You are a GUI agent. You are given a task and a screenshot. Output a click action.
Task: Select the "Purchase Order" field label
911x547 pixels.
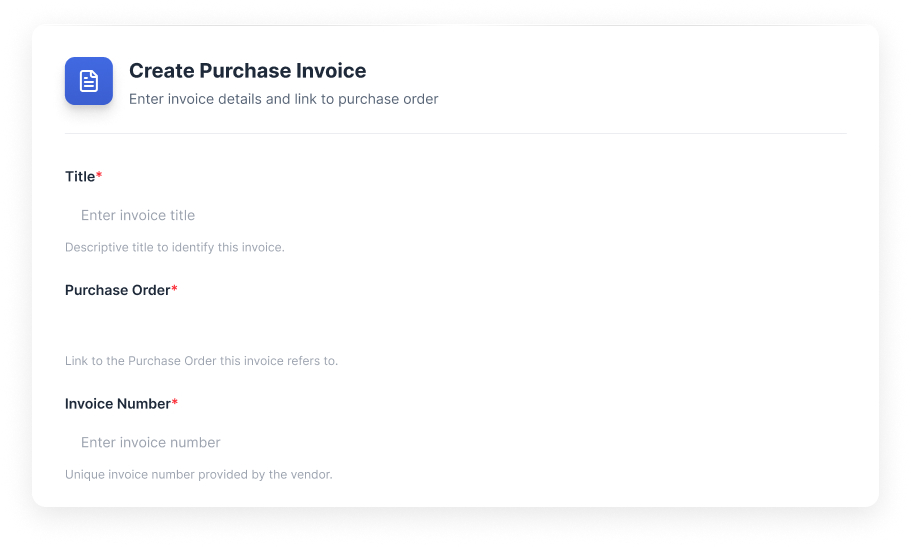(117, 290)
